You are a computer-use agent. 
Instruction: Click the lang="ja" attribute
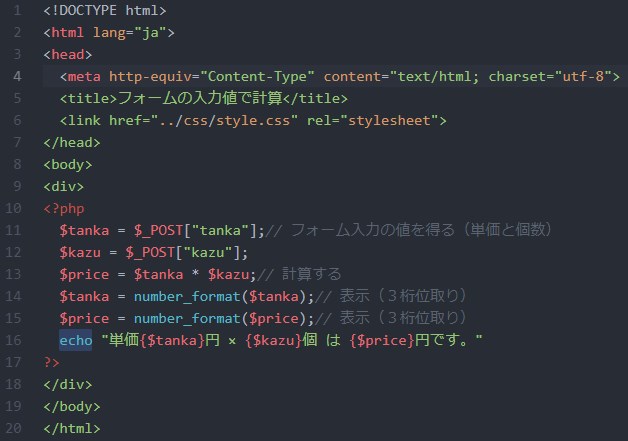point(137,33)
